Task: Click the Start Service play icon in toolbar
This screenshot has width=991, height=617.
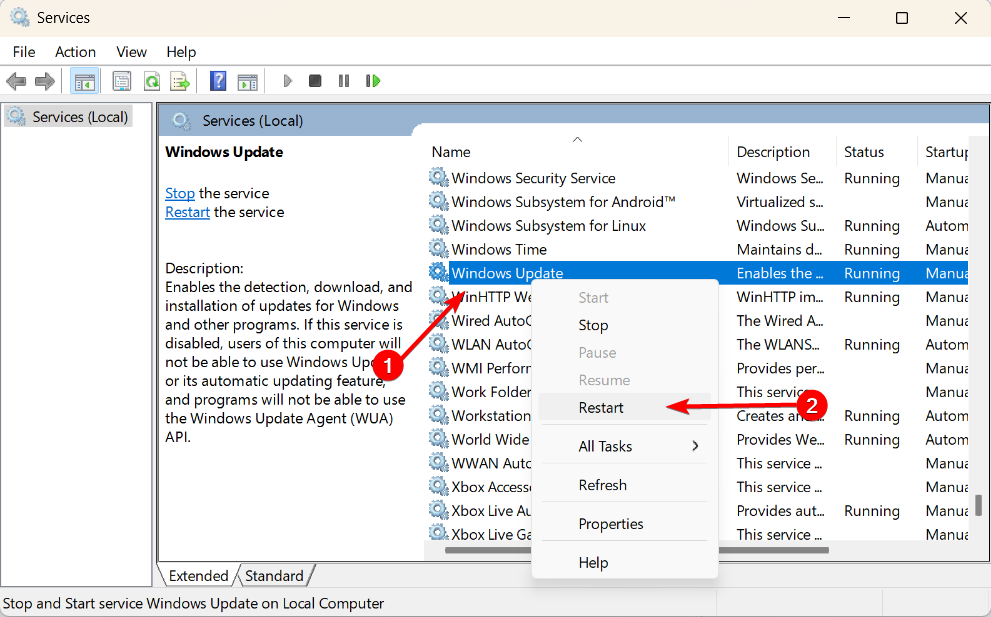Action: coord(288,81)
